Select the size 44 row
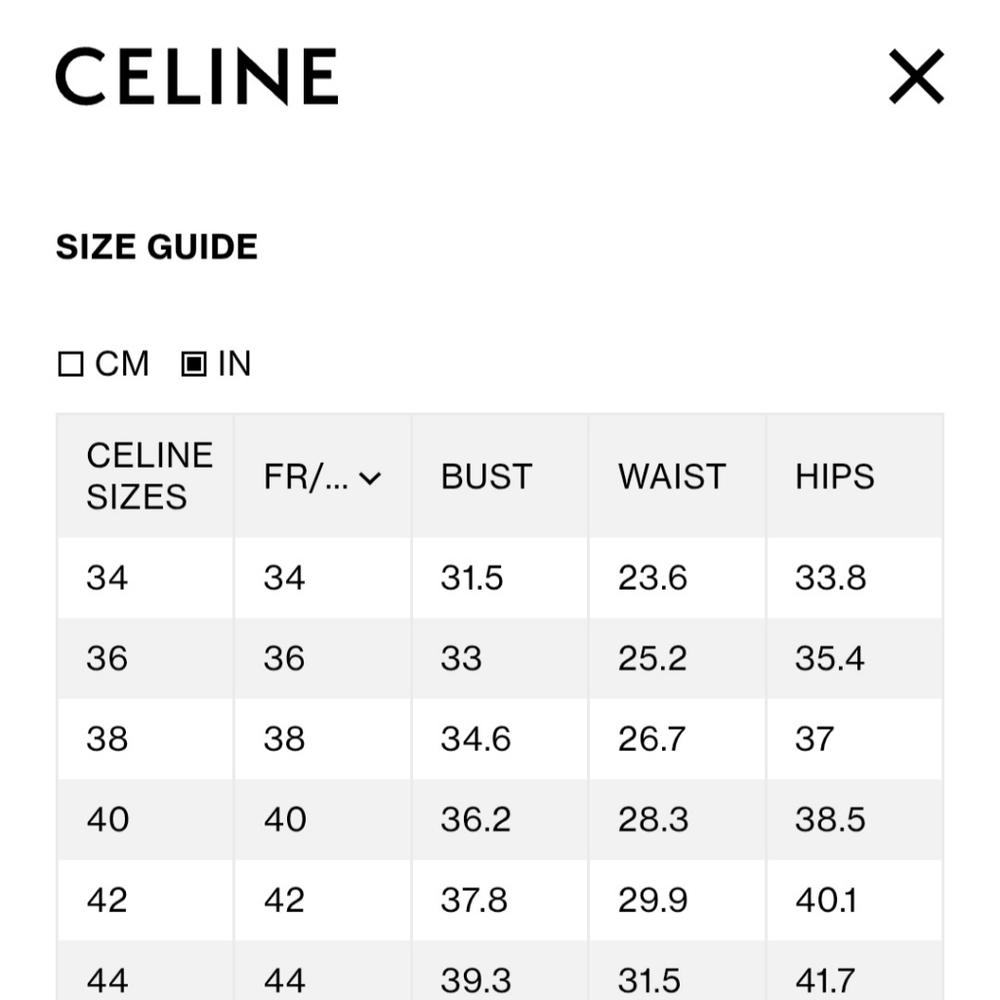The height and width of the screenshot is (1000, 1000). point(107,980)
